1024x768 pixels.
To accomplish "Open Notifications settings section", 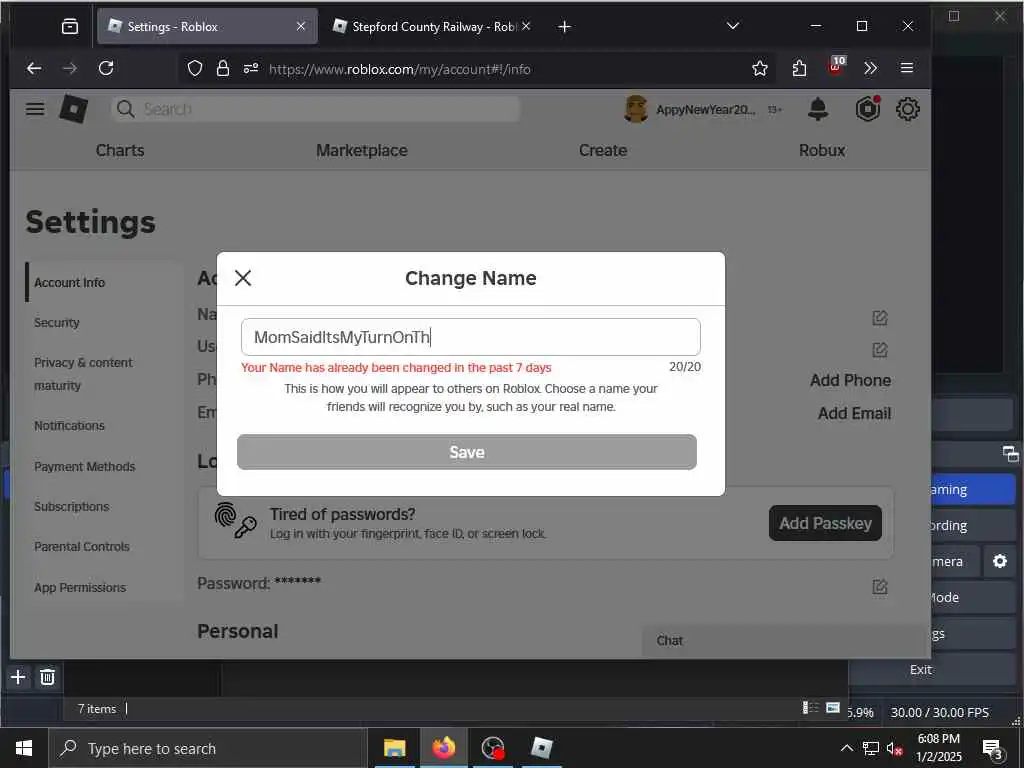I will pos(69,426).
